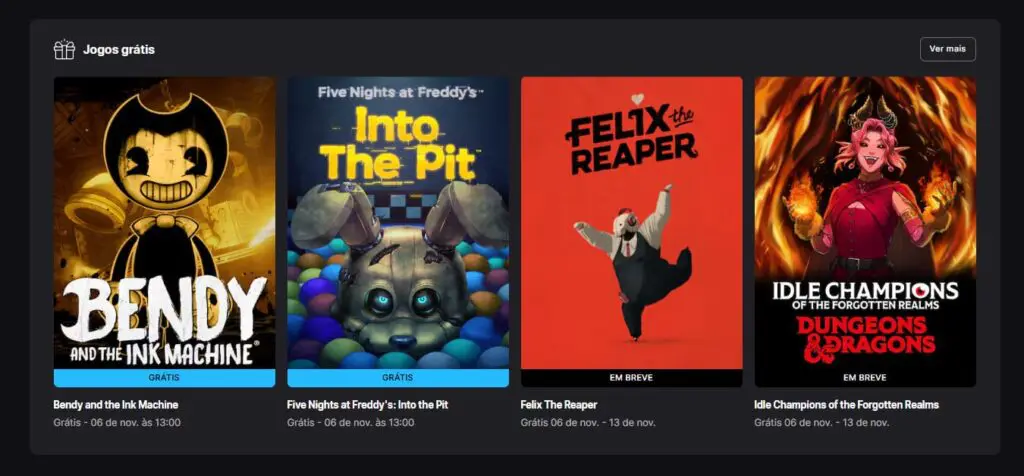The image size is (1024, 476).
Task: Follow the Felix The Reaper title link
Action: (559, 405)
